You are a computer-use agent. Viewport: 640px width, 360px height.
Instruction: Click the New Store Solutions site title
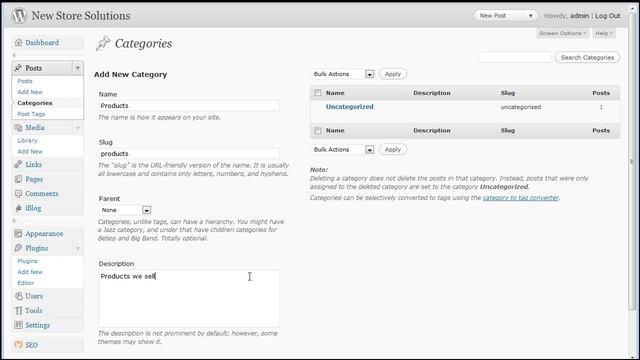[x=81, y=16]
